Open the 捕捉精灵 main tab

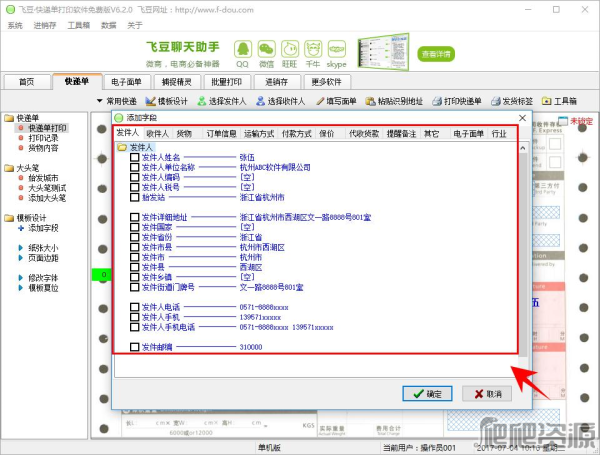point(176,82)
